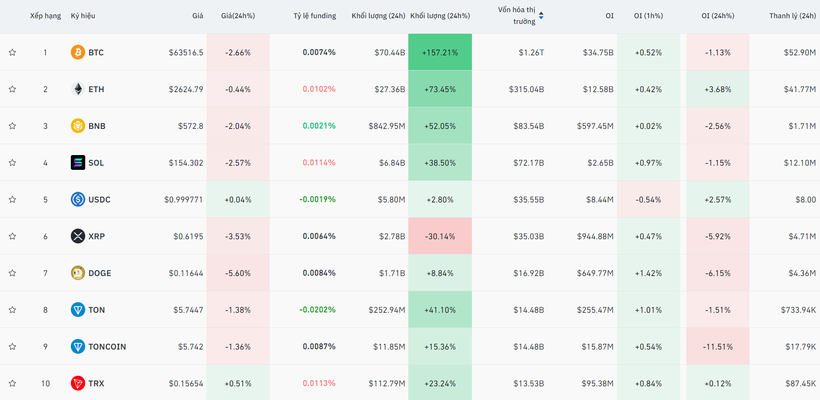This screenshot has height=400, width=820.
Task: Click the Bitcoin (BTC) coin icon
Action: [x=78, y=52]
